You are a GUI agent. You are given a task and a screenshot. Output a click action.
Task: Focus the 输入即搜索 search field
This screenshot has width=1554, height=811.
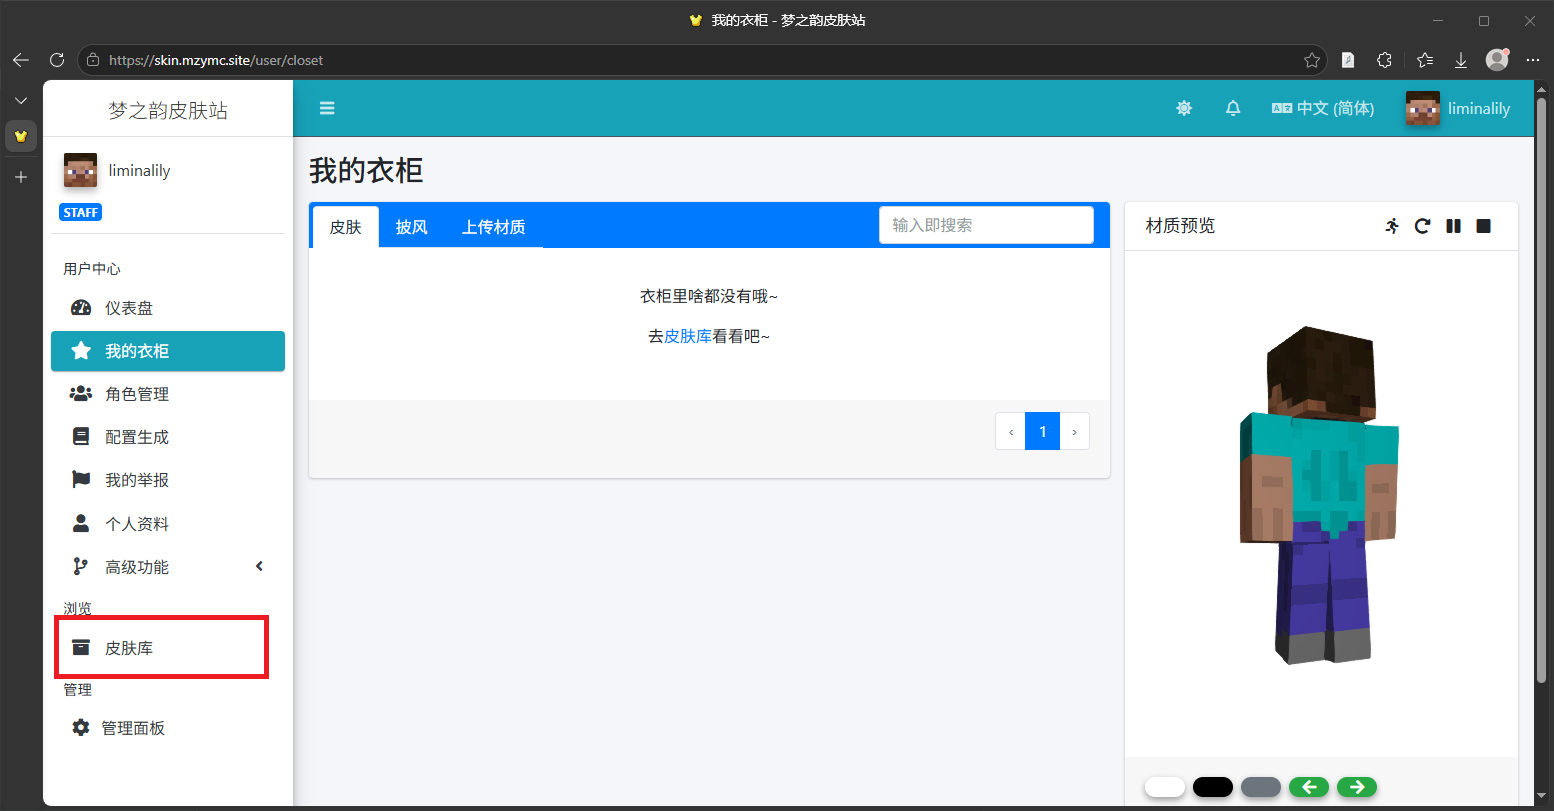986,225
